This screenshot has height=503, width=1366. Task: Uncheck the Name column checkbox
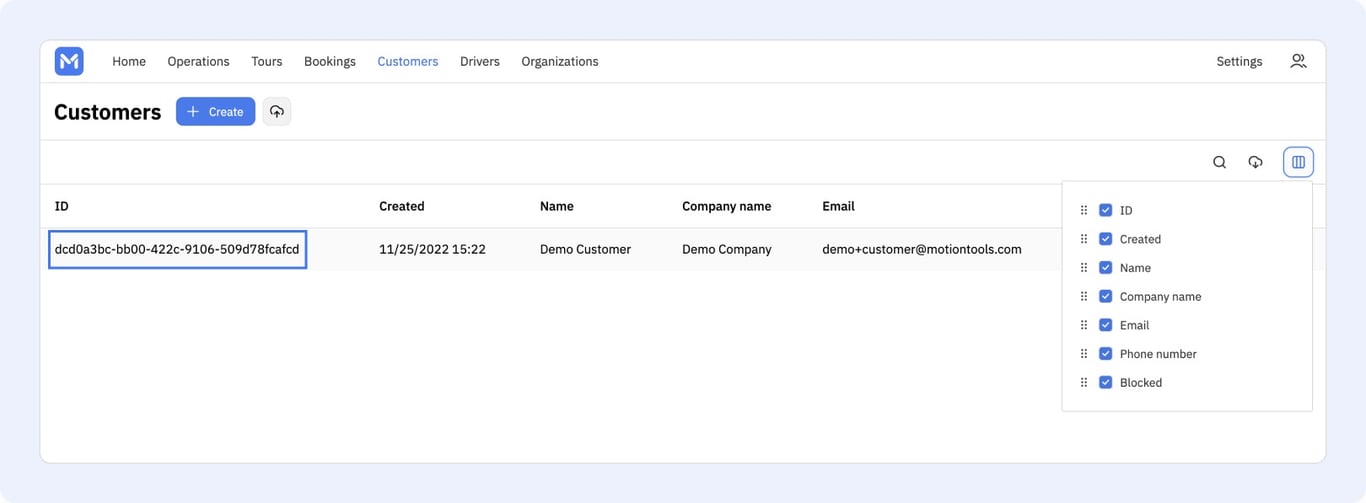coord(1105,267)
